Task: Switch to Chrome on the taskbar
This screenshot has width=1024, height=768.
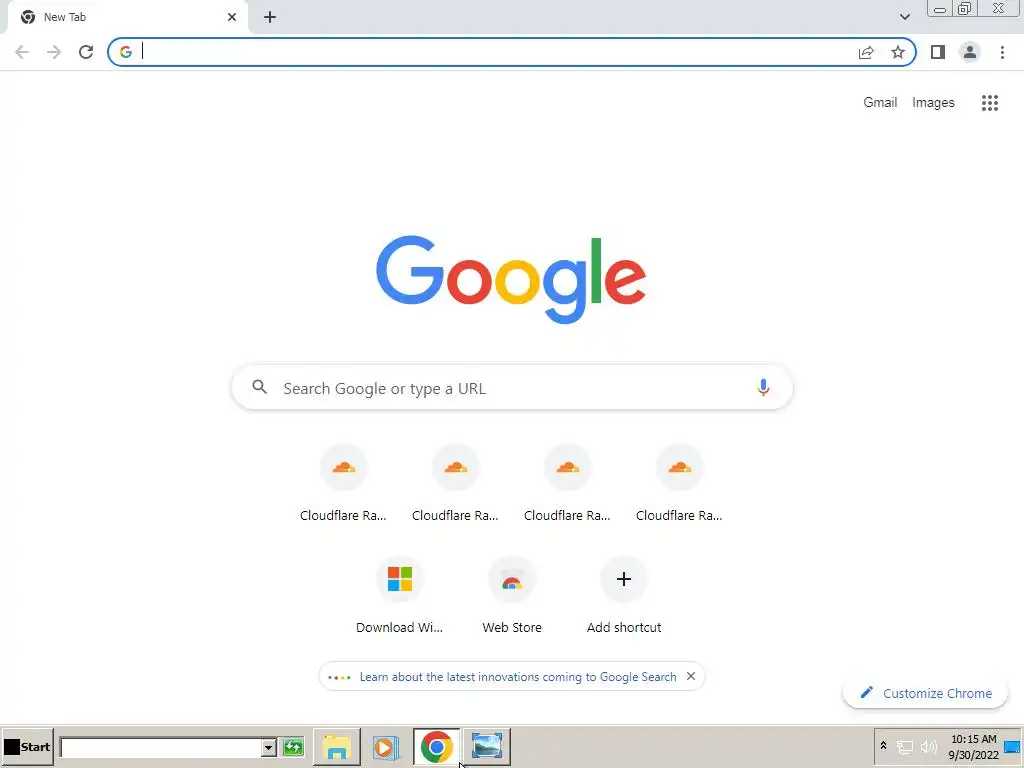Action: click(436, 747)
